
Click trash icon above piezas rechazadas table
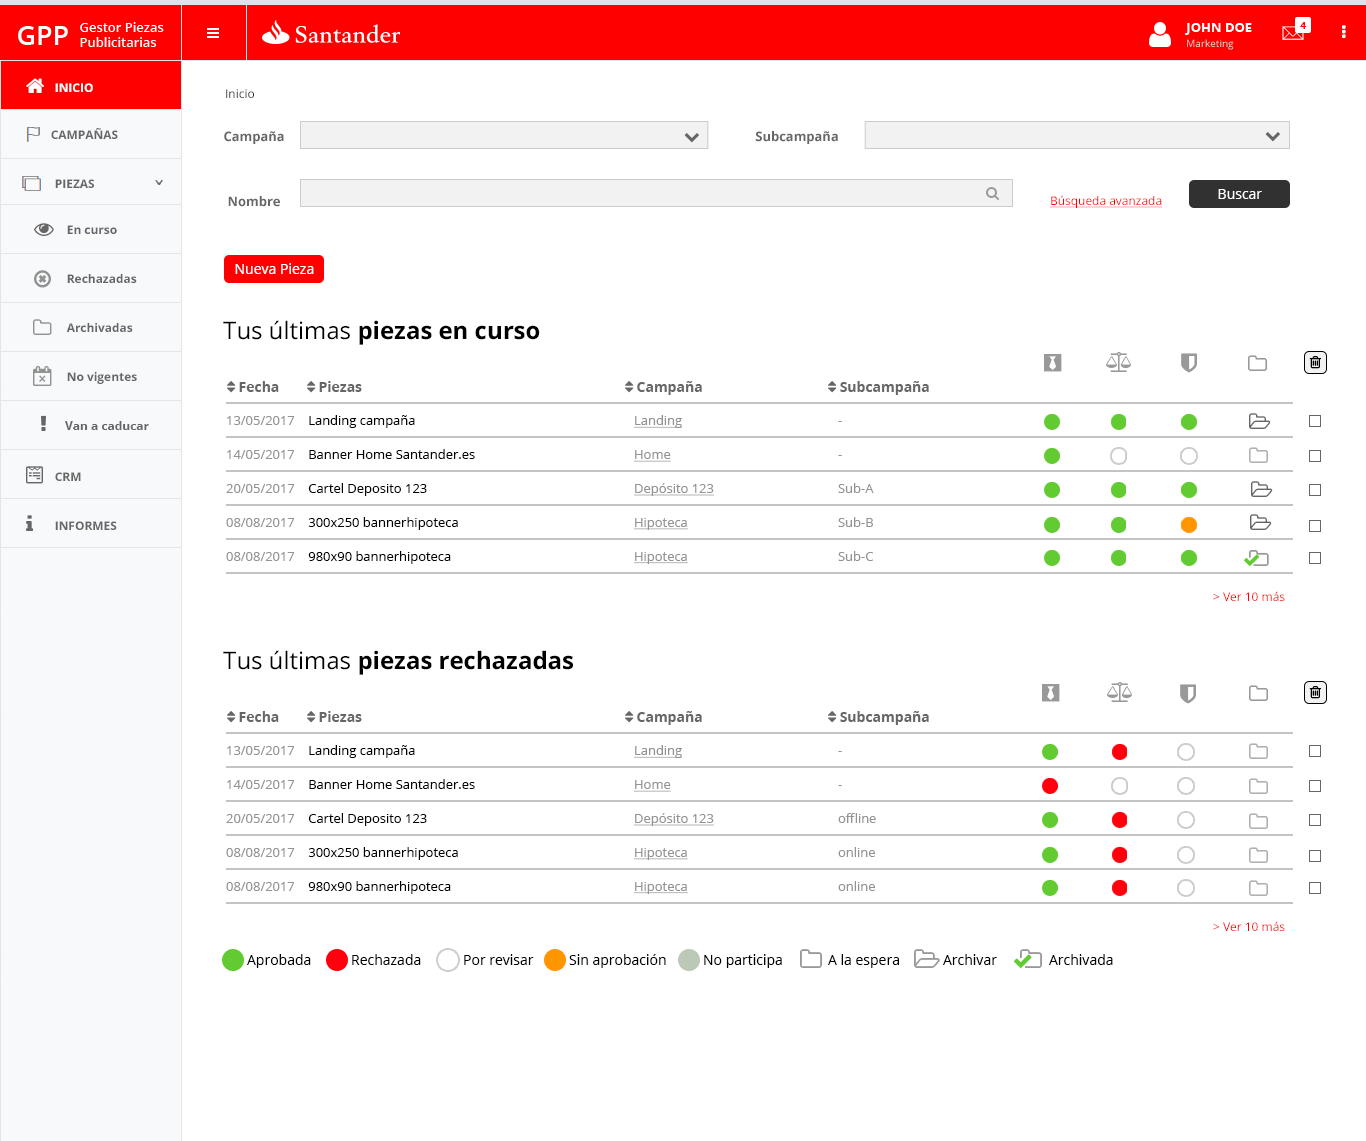coord(1315,692)
